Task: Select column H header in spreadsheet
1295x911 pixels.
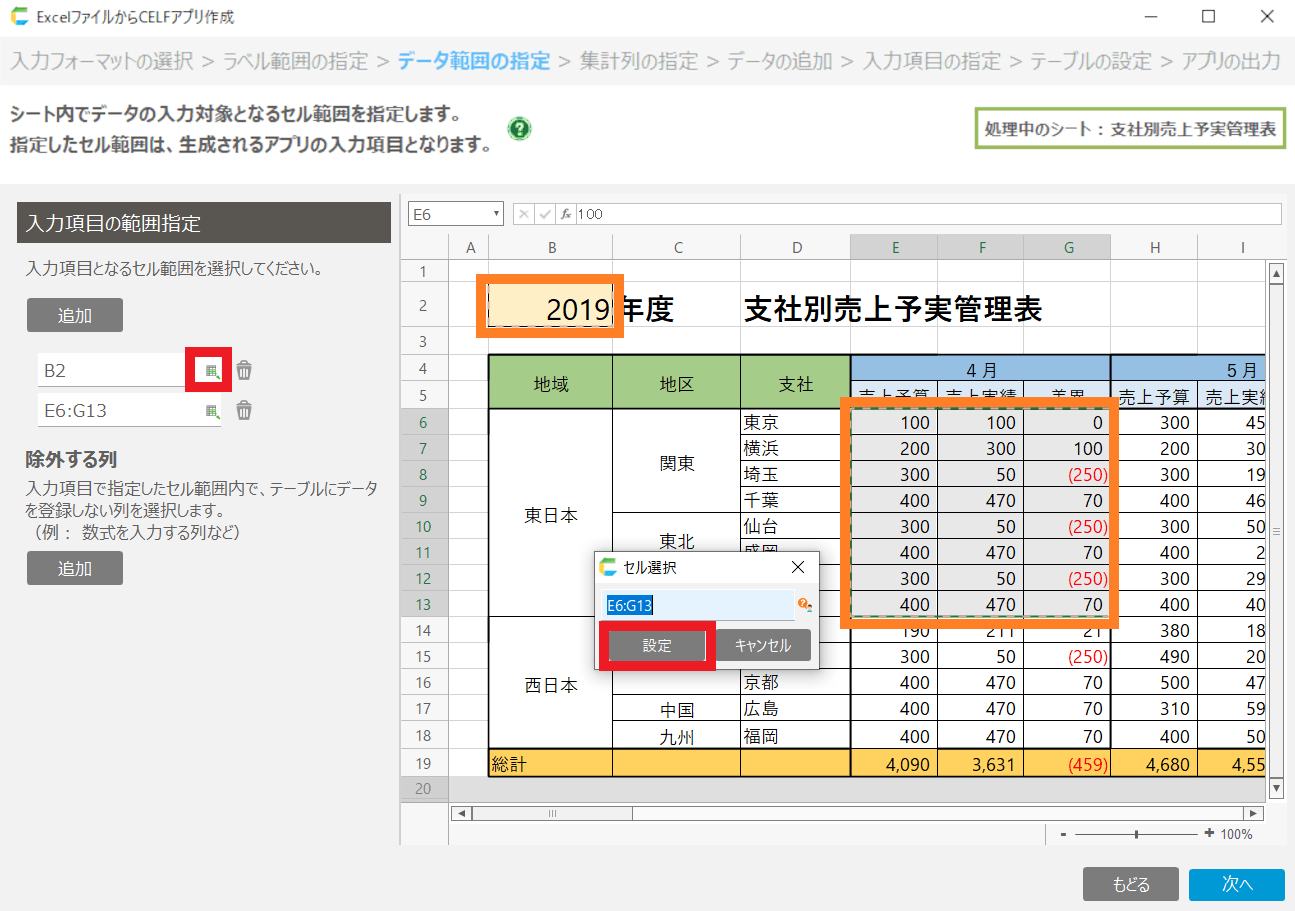Action: 1154,248
